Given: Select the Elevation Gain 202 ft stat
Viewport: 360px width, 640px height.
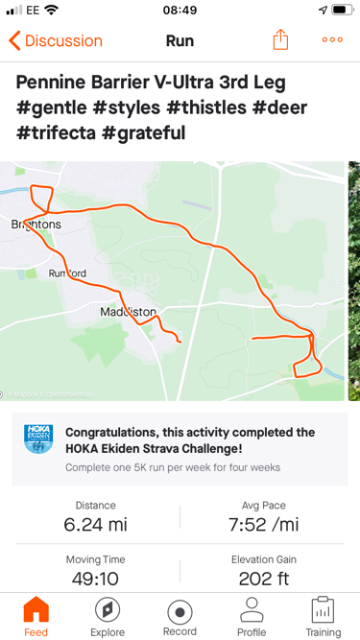Looking at the screenshot, I should (x=264, y=571).
